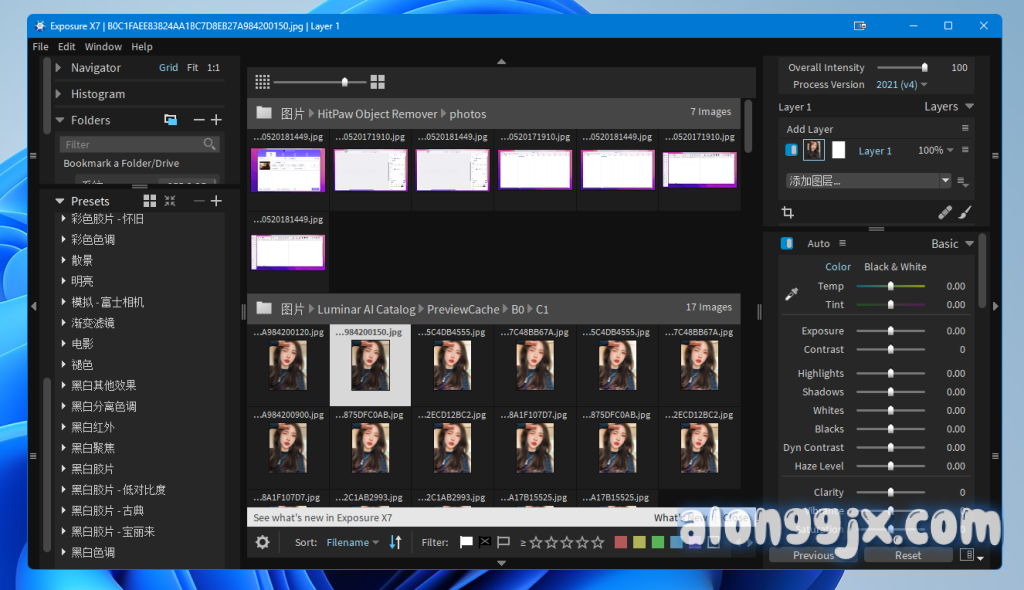Pick the white balance eyedropper
The width and height of the screenshot is (1024, 590).
tap(791, 295)
